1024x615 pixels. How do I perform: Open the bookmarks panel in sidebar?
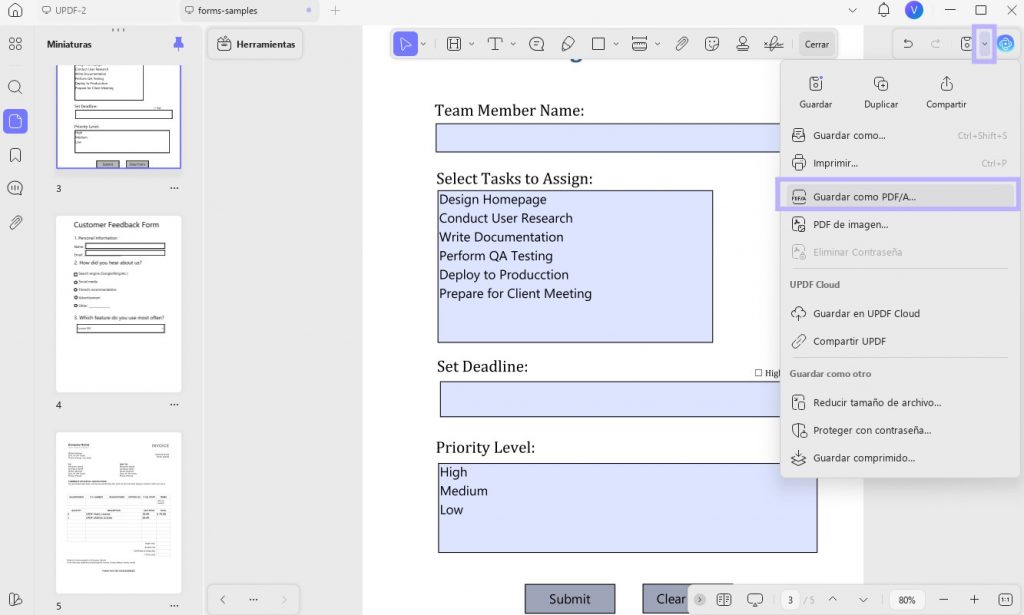click(x=15, y=155)
